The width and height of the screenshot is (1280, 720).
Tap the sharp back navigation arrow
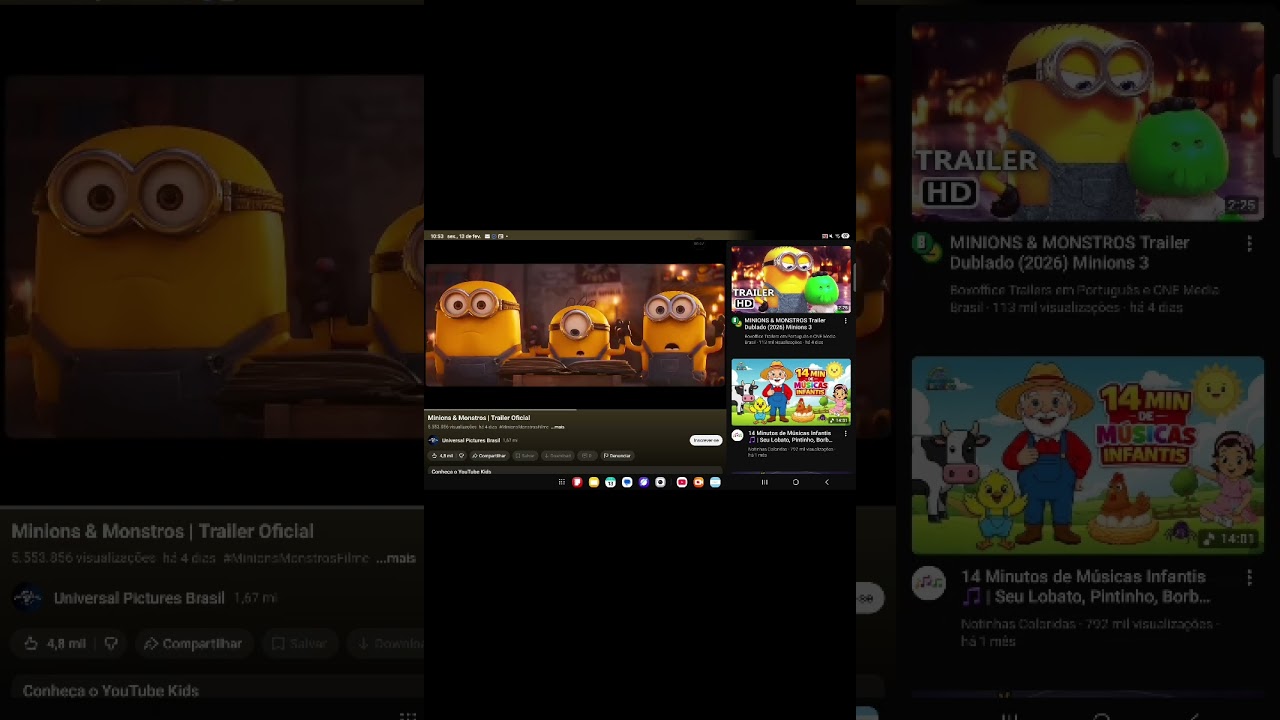827,482
